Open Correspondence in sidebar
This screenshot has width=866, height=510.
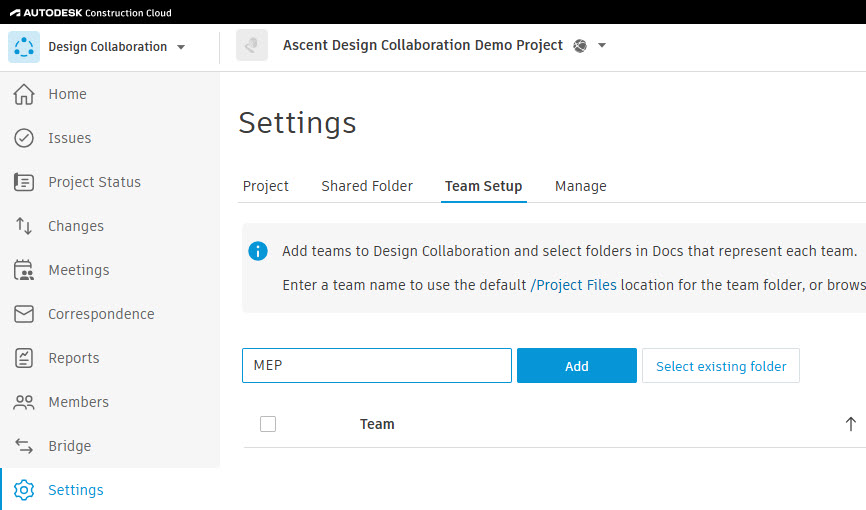pos(101,314)
